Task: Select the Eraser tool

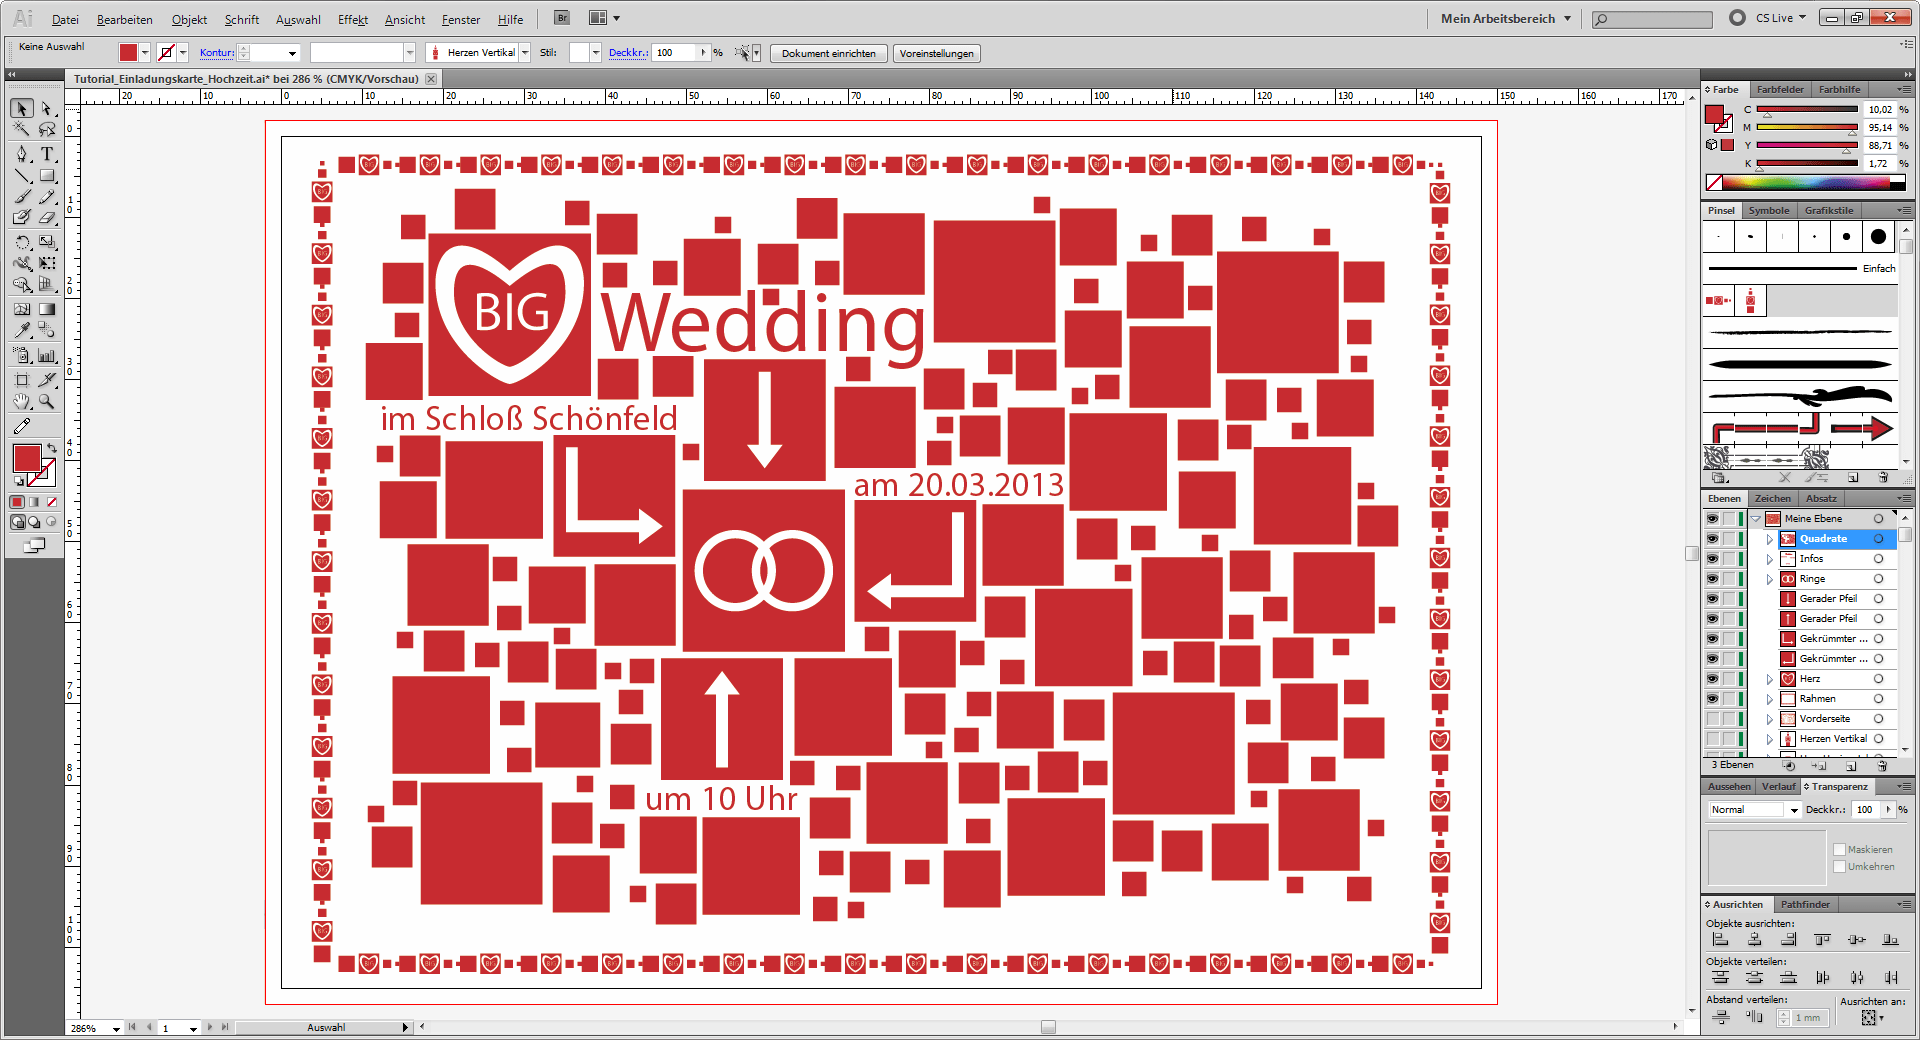Action: tap(47, 217)
